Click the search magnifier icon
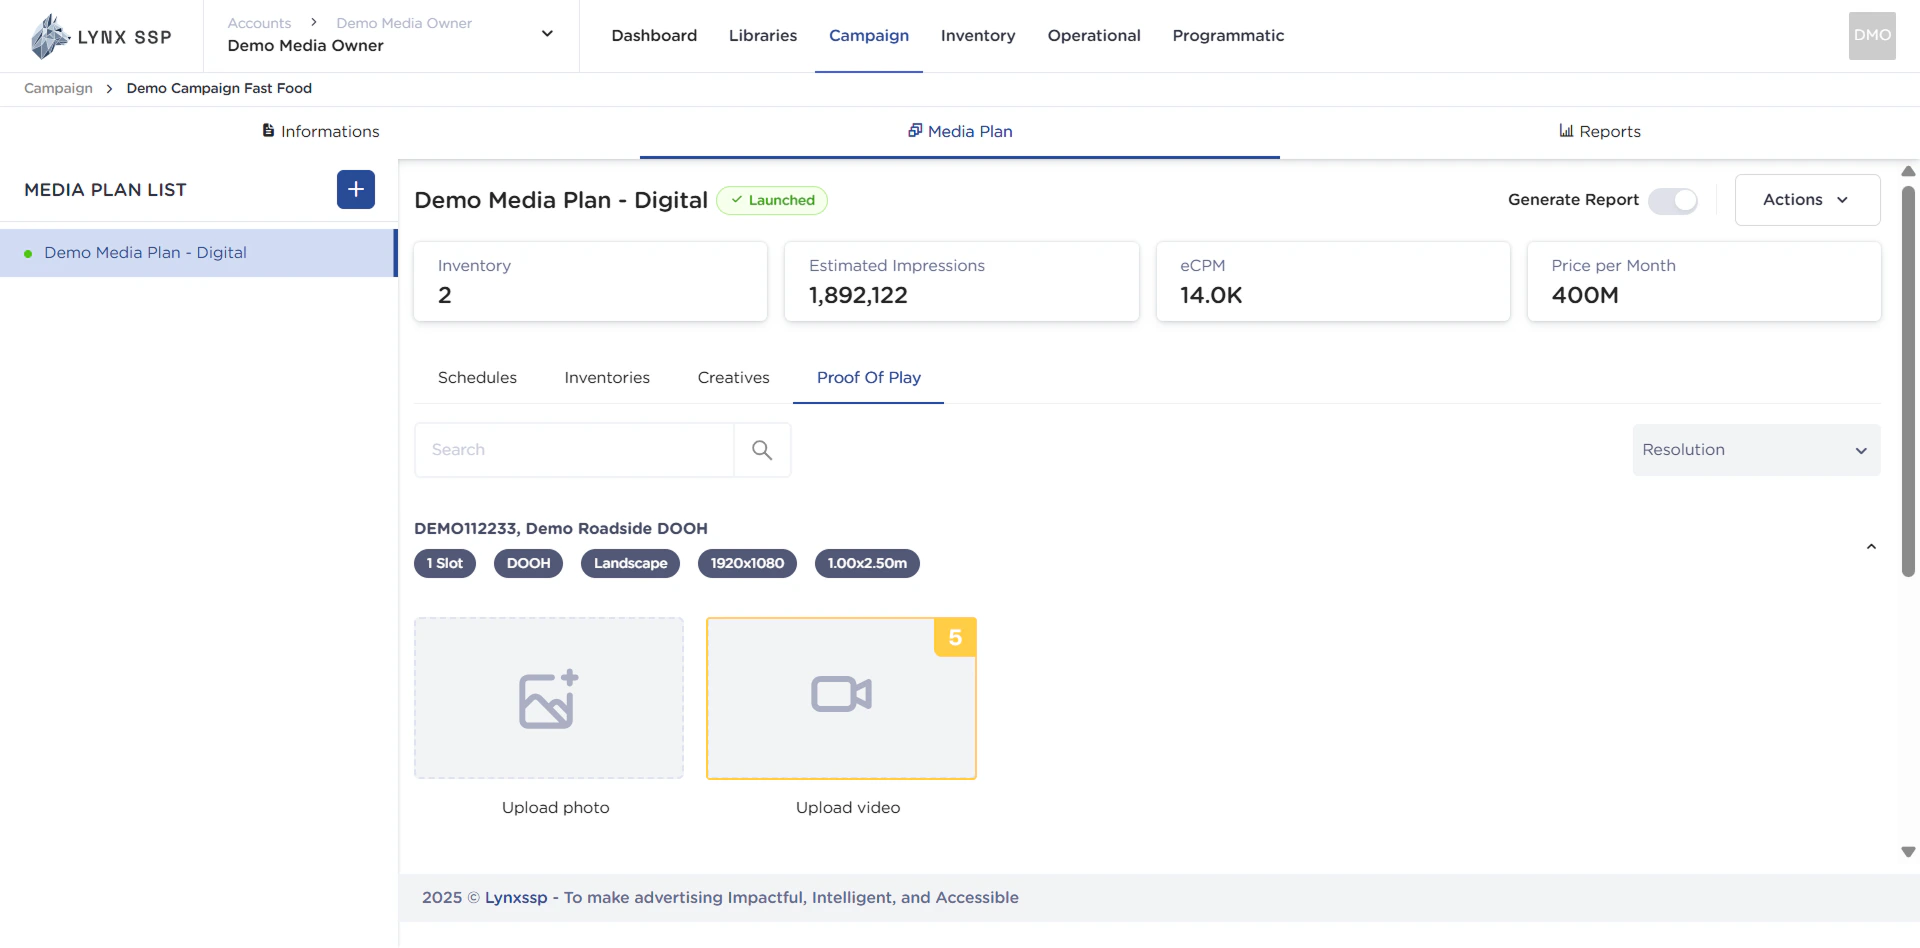The width and height of the screenshot is (1920, 948). click(762, 450)
